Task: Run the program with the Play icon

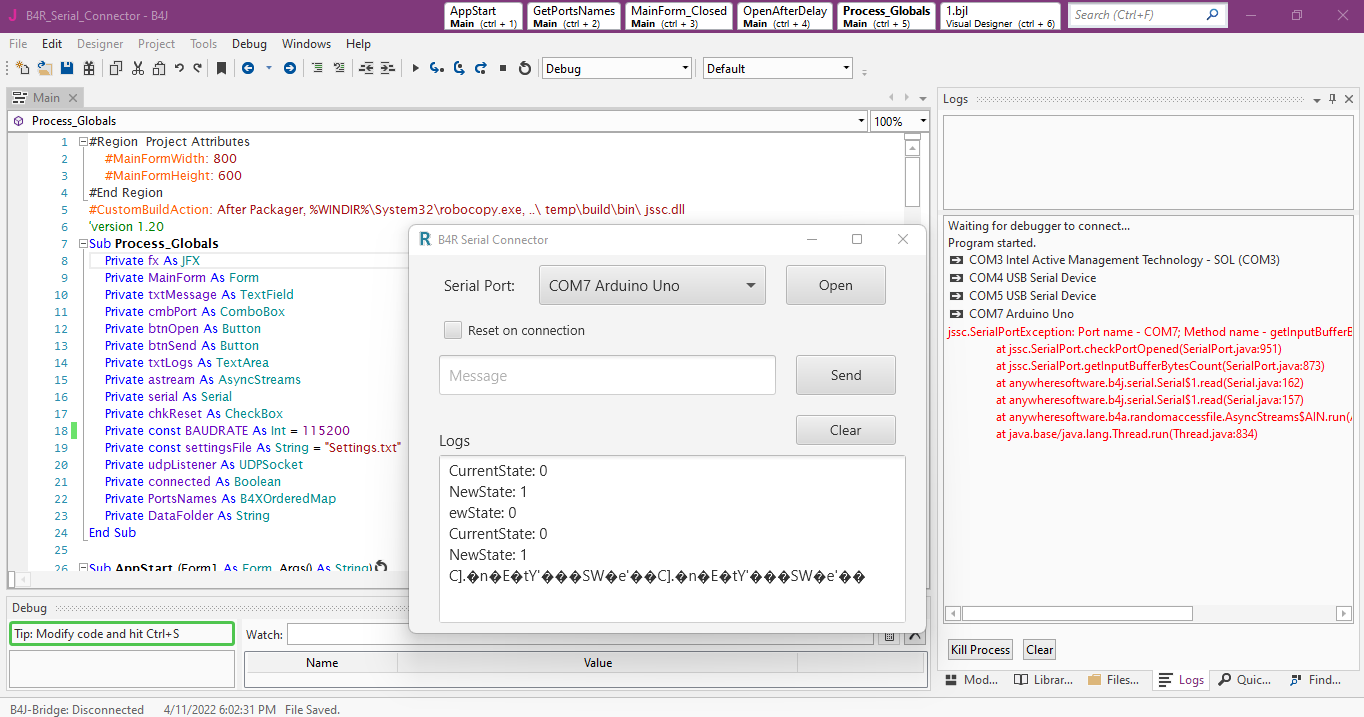Action: [x=416, y=68]
